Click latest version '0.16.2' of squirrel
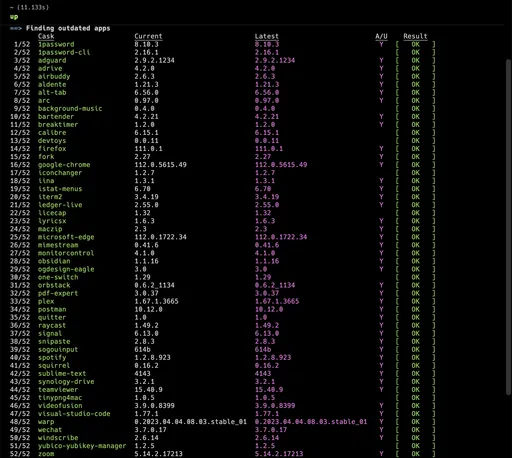512x458 pixels. (267, 365)
